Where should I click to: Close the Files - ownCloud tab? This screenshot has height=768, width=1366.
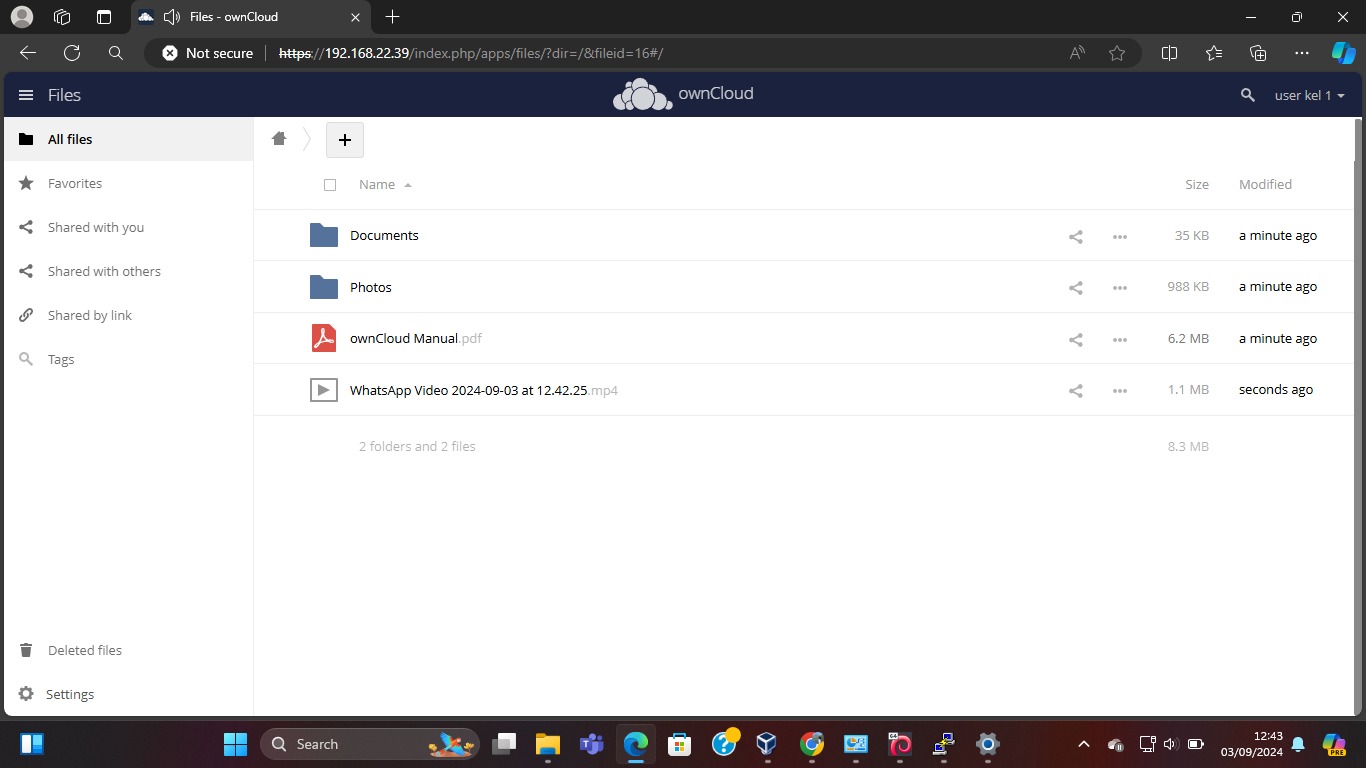tap(355, 17)
